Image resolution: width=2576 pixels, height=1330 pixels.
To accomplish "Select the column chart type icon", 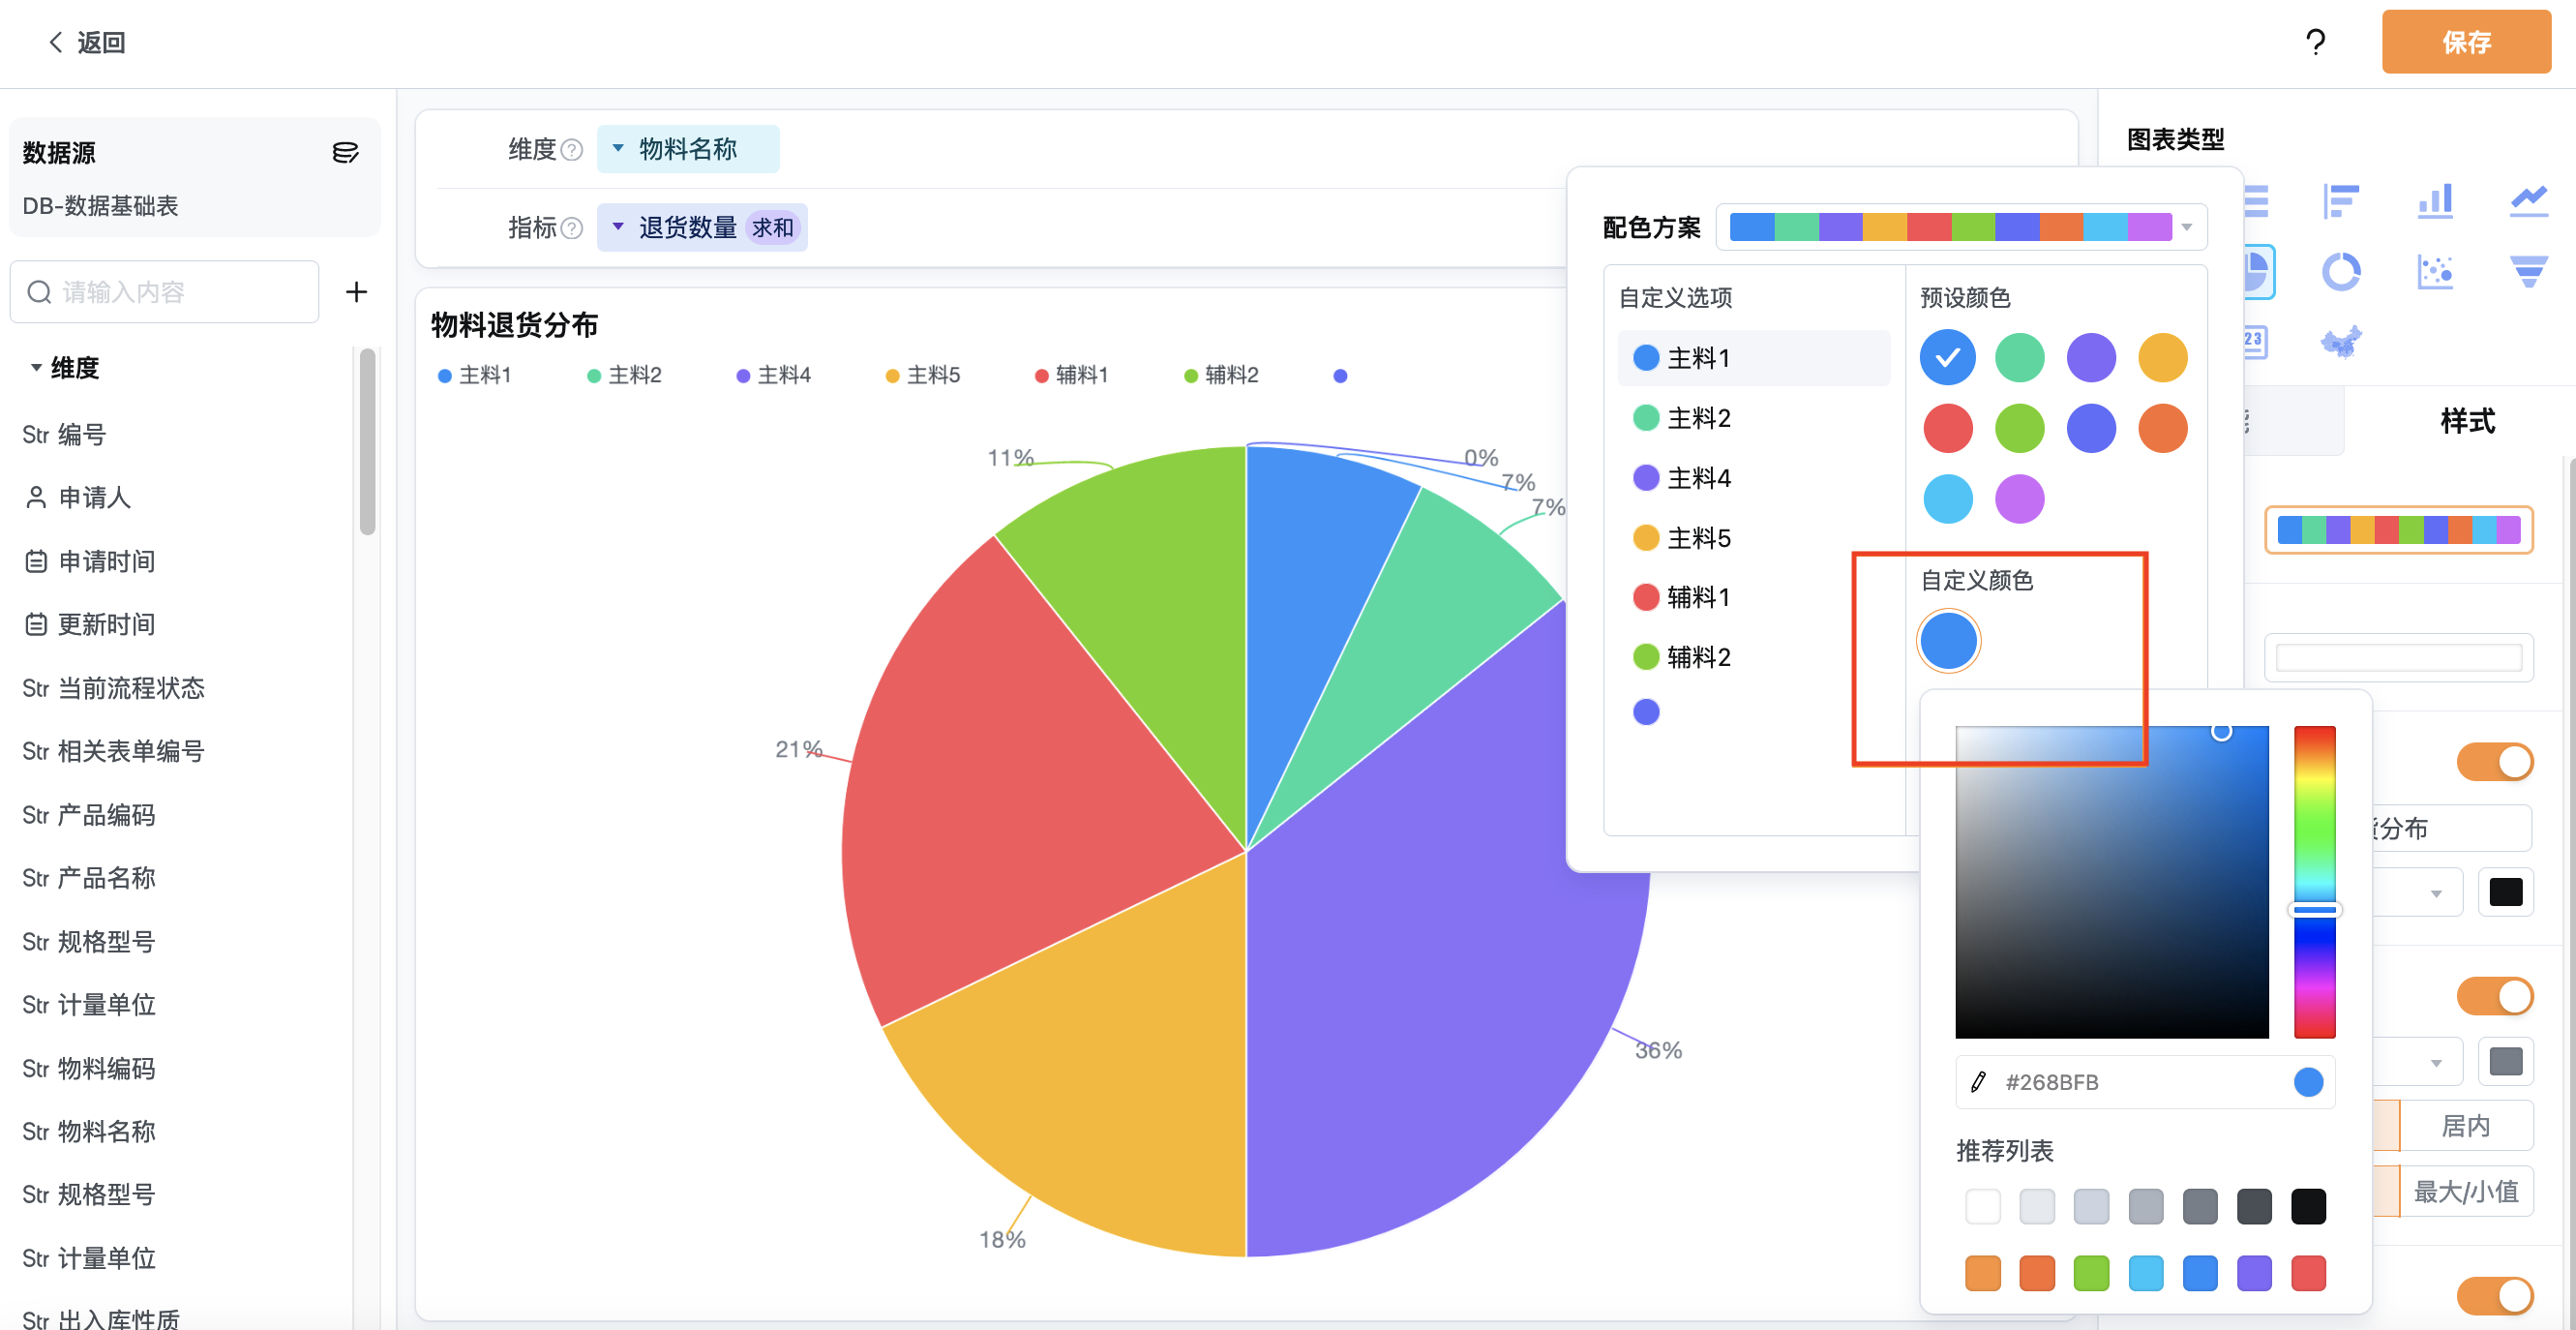I will (2434, 200).
